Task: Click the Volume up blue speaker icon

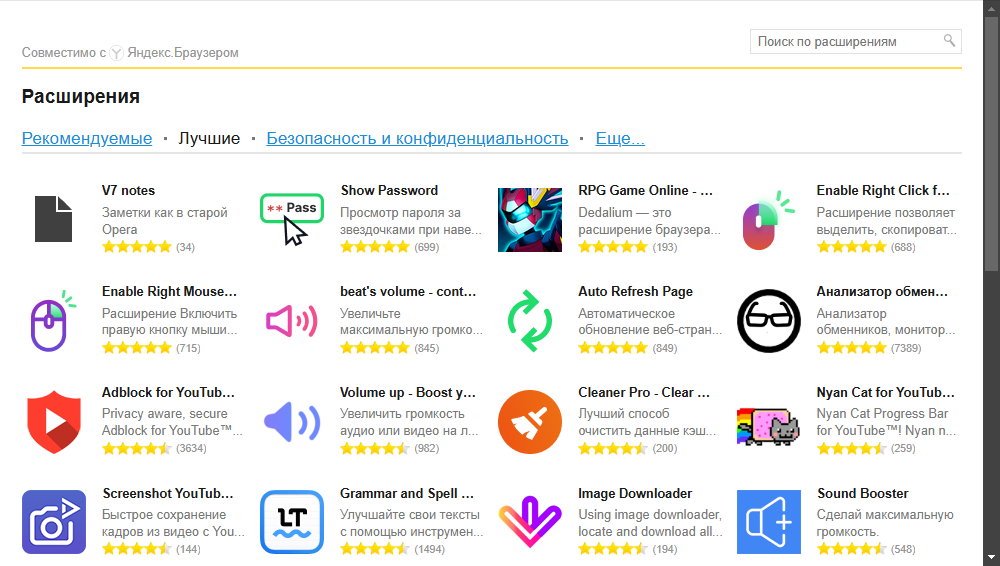Action: click(x=292, y=422)
